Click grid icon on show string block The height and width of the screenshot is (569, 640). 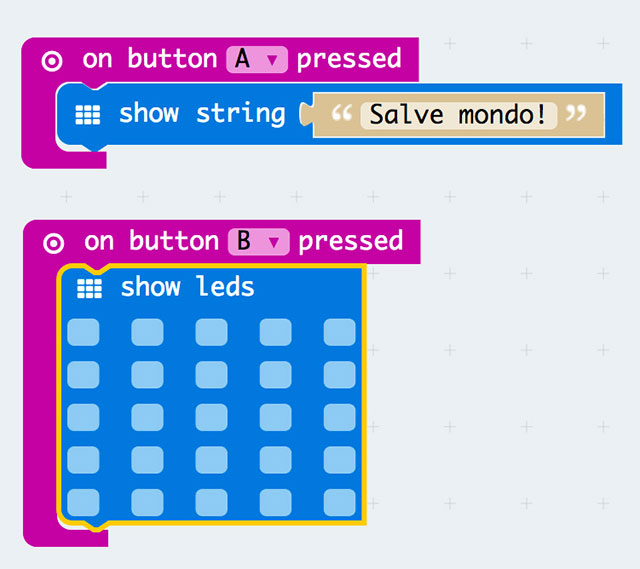tap(89, 115)
